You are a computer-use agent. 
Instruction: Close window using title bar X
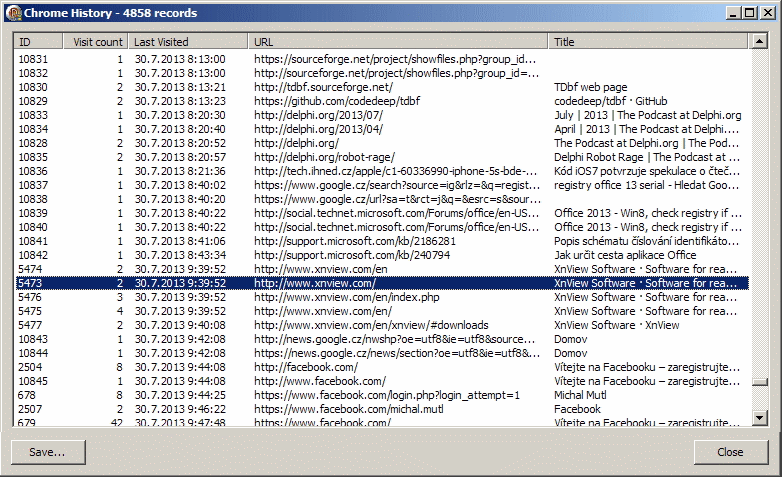point(768,13)
